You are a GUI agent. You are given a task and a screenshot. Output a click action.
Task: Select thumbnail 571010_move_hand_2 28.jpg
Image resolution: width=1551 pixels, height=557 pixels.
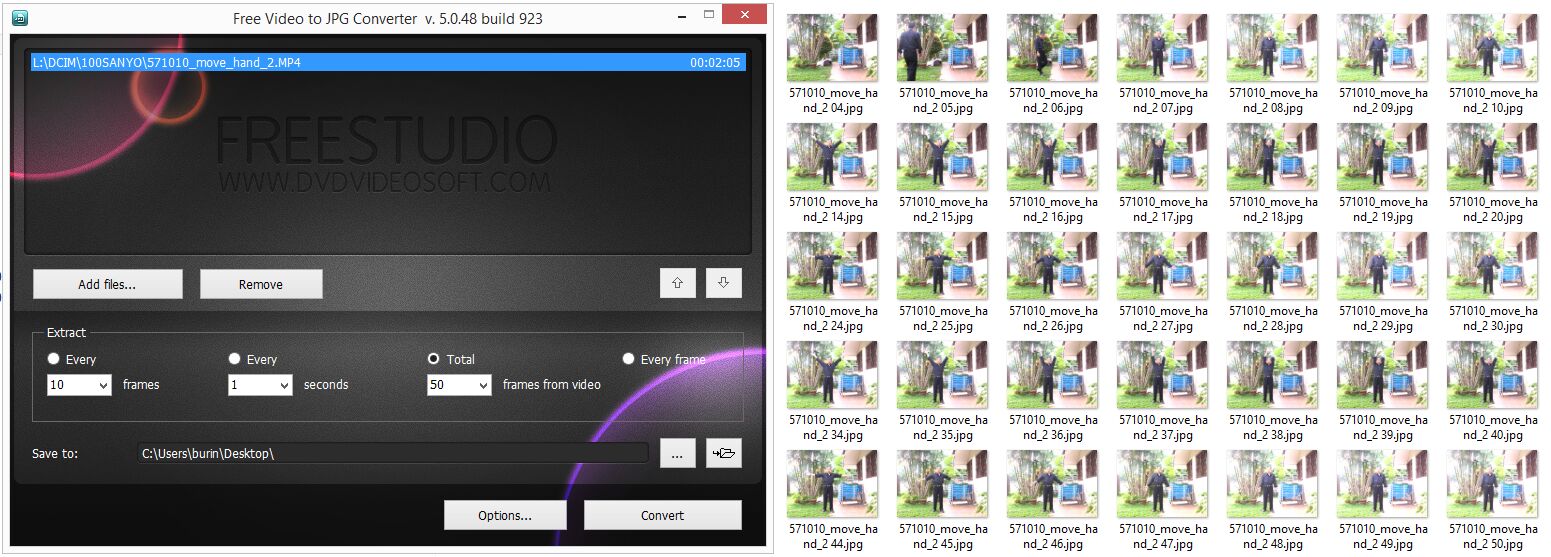point(1273,266)
